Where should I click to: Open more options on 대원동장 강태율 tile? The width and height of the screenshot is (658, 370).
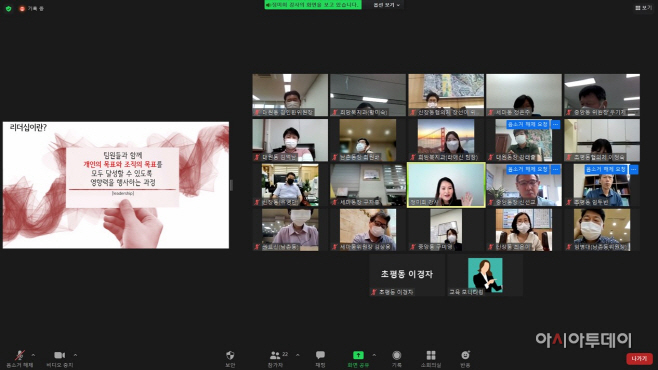(x=556, y=124)
